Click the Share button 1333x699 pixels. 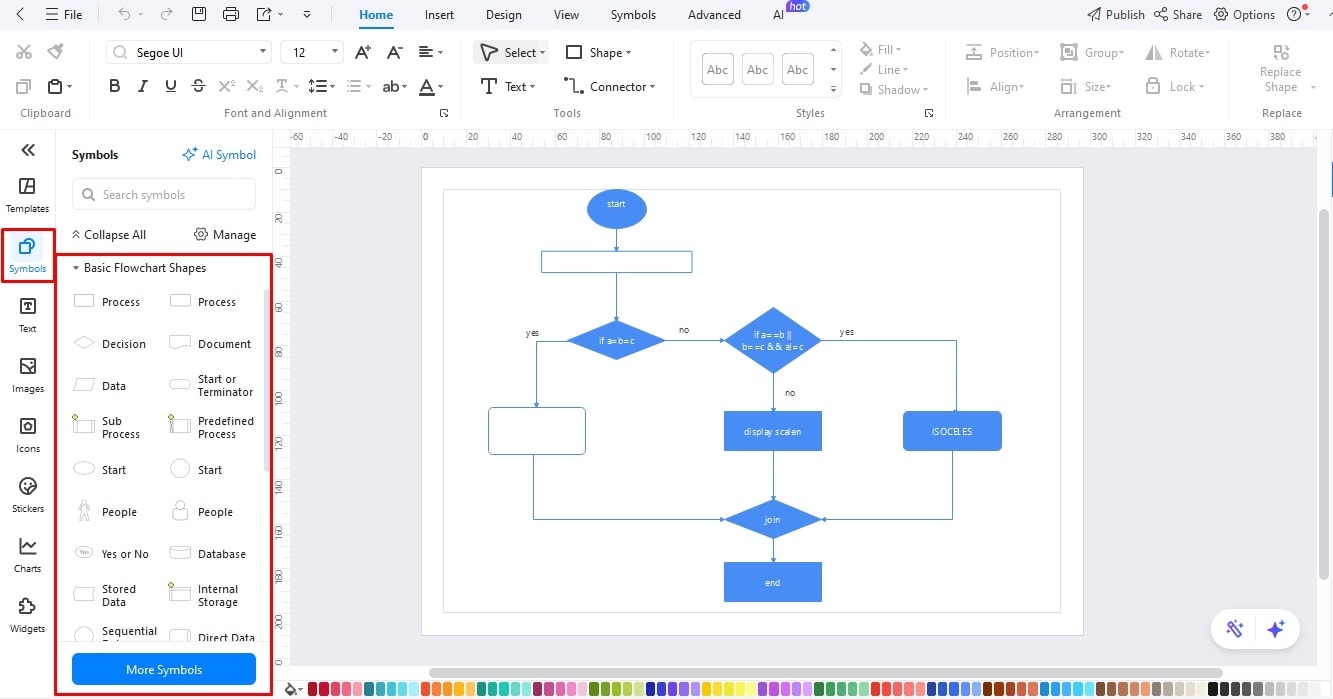point(1178,15)
